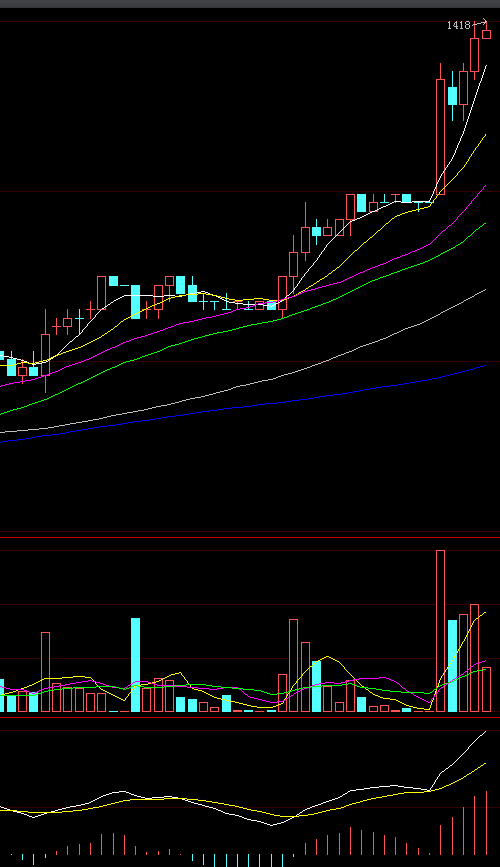Click the cyan candle right after the breakout candle
Screen dimensions: 500x867
pos(452,96)
